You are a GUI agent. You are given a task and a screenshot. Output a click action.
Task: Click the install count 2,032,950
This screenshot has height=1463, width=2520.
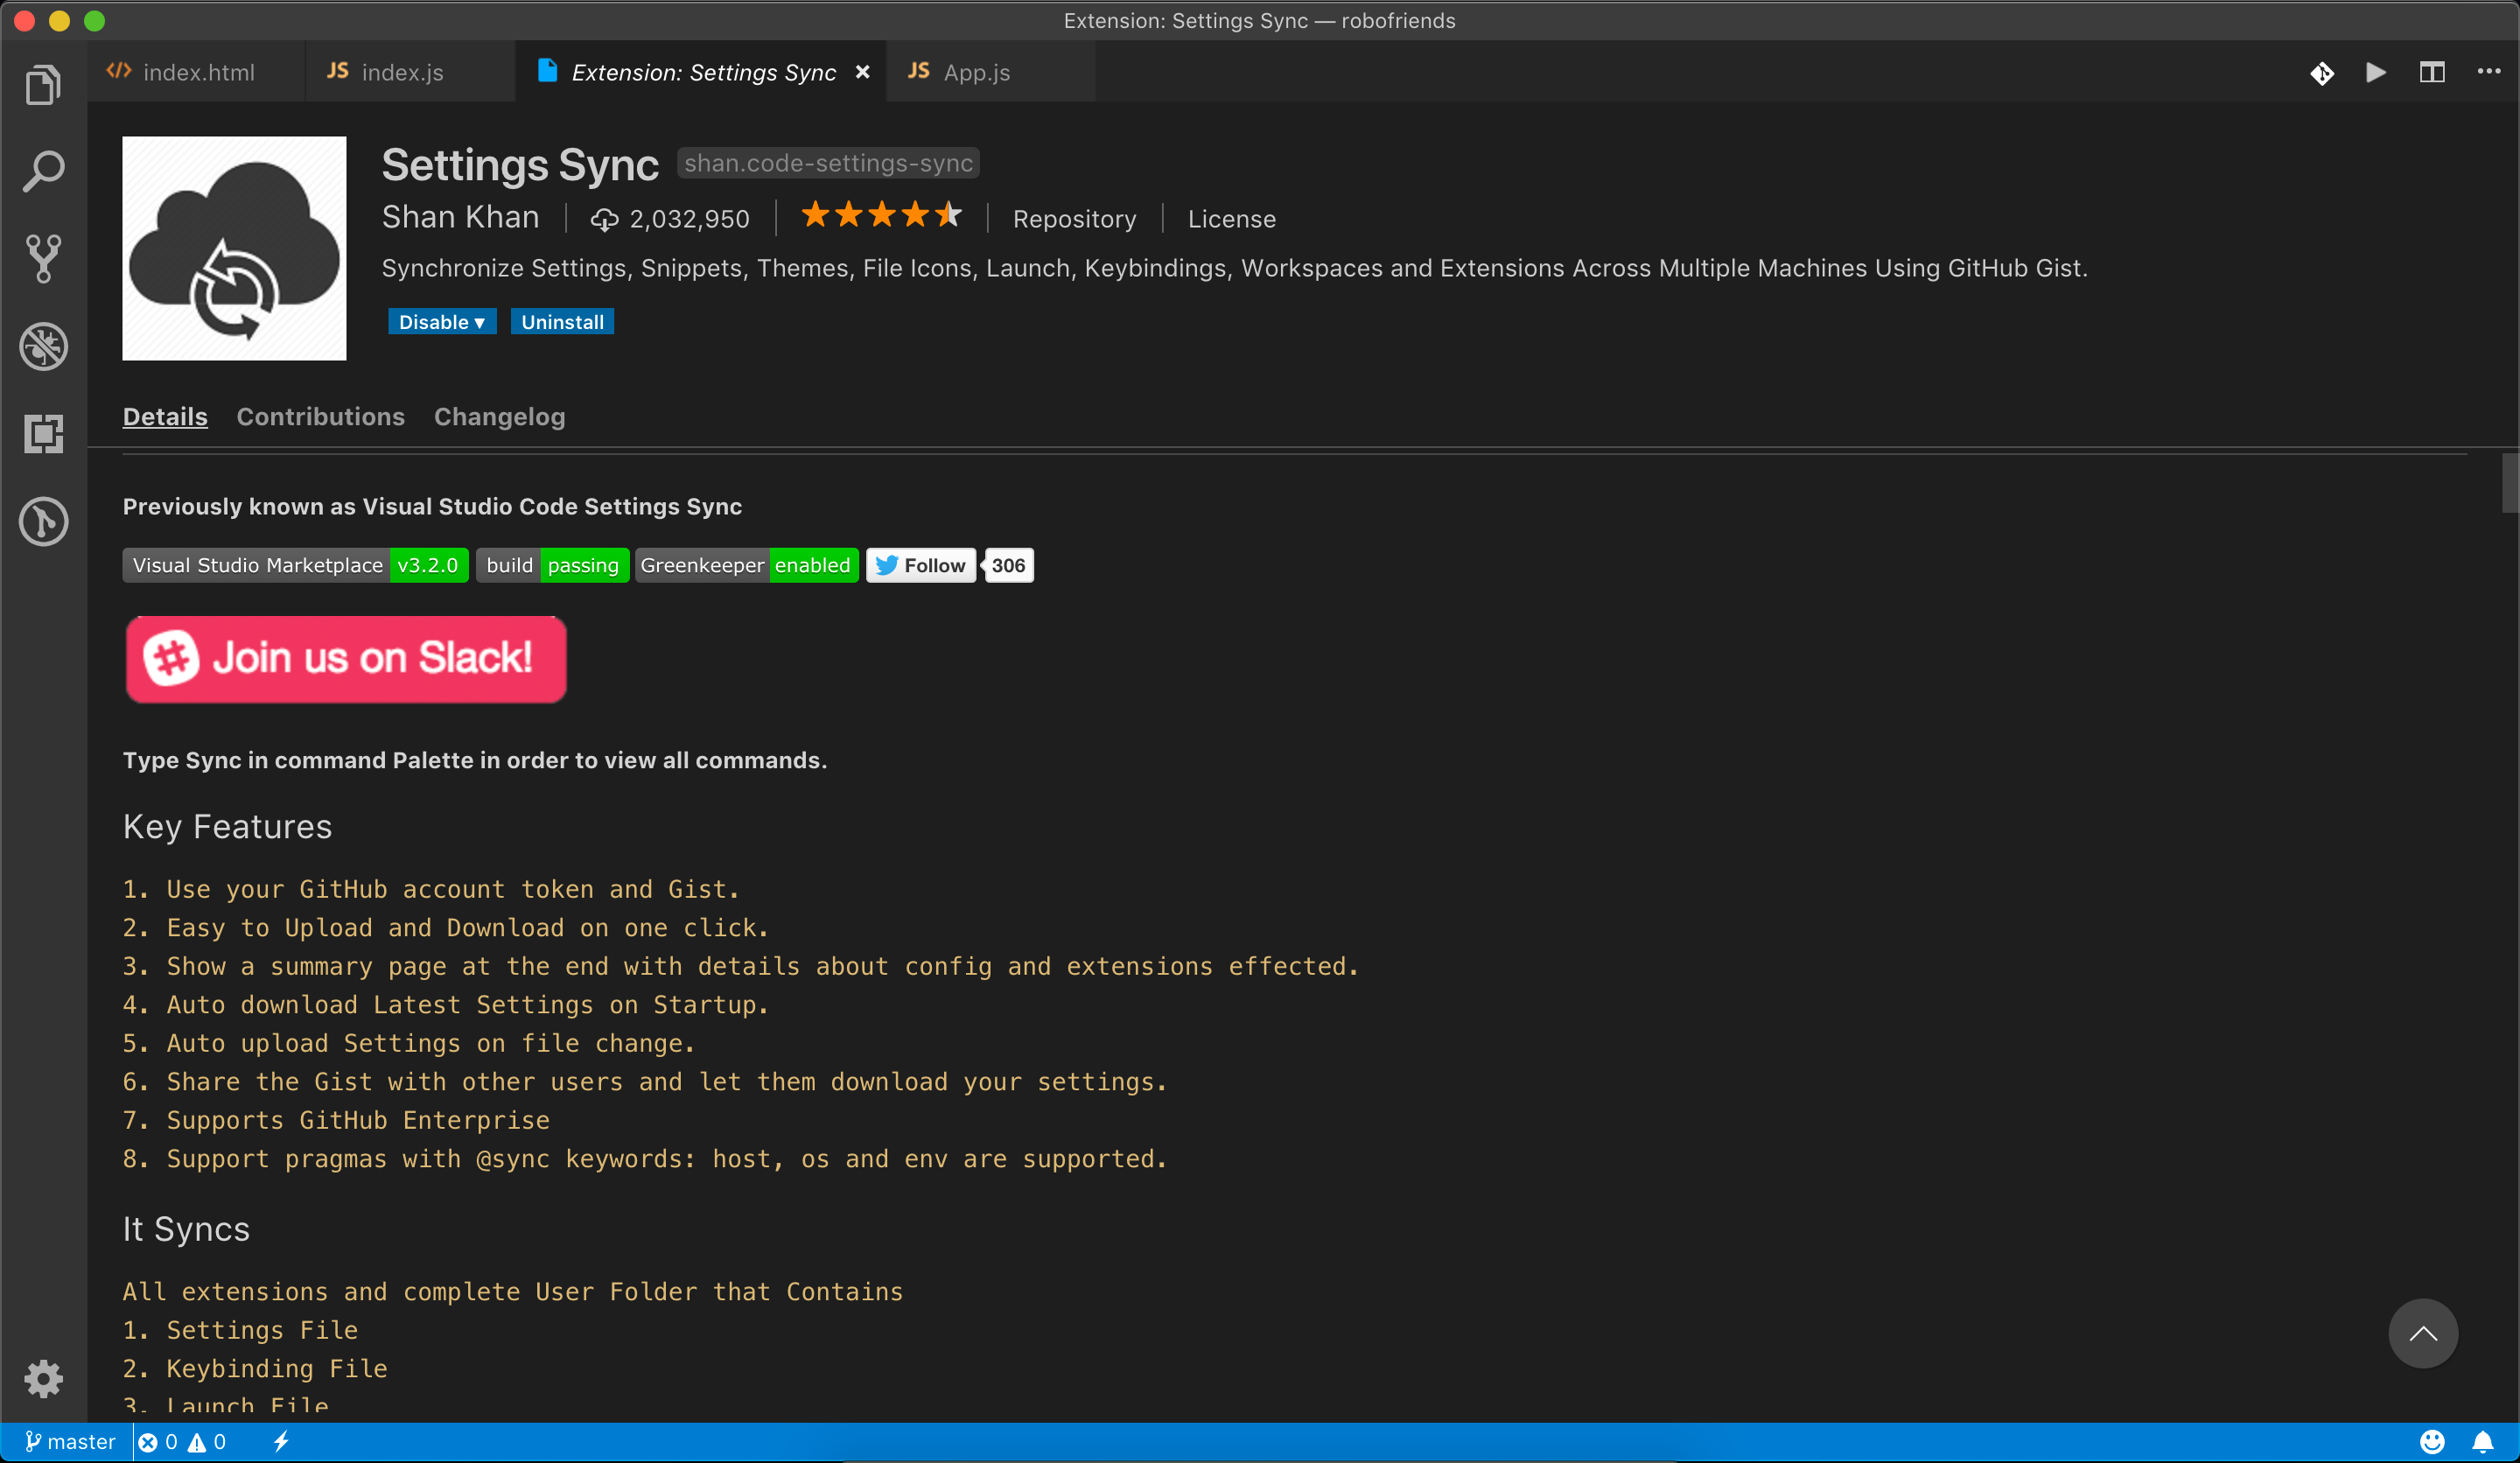[670, 219]
